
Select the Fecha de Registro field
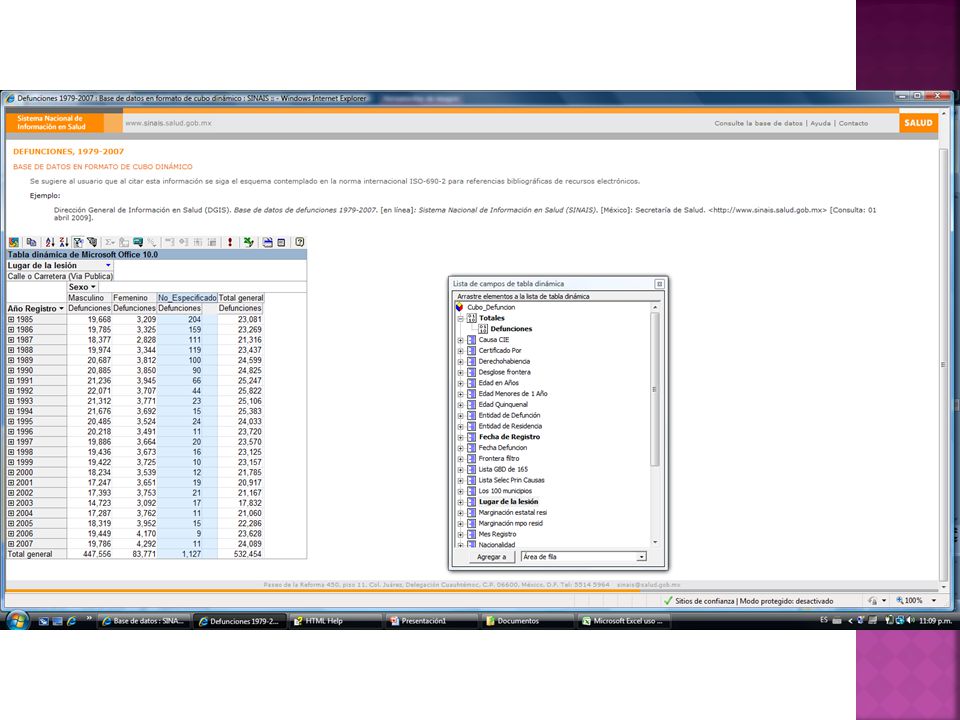point(509,437)
